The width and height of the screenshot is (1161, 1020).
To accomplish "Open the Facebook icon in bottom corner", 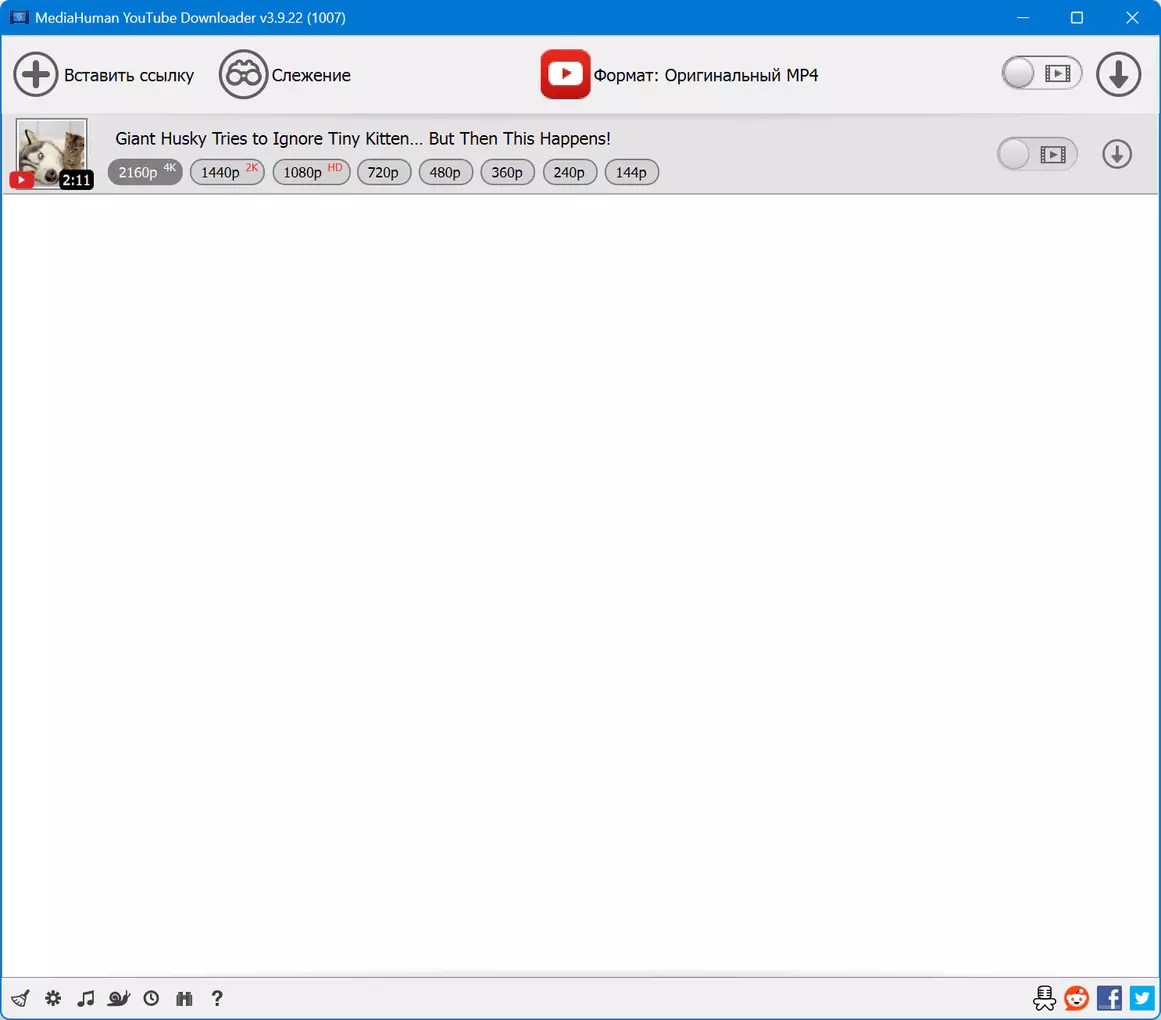I will [1109, 999].
